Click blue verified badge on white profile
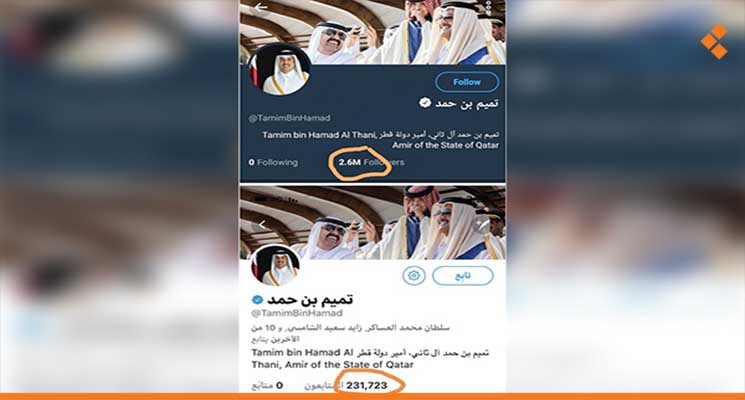745x400 pixels. pyautogui.click(x=257, y=300)
